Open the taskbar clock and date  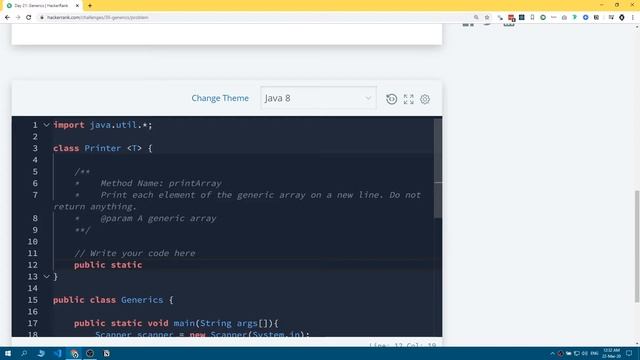[x=611, y=353]
